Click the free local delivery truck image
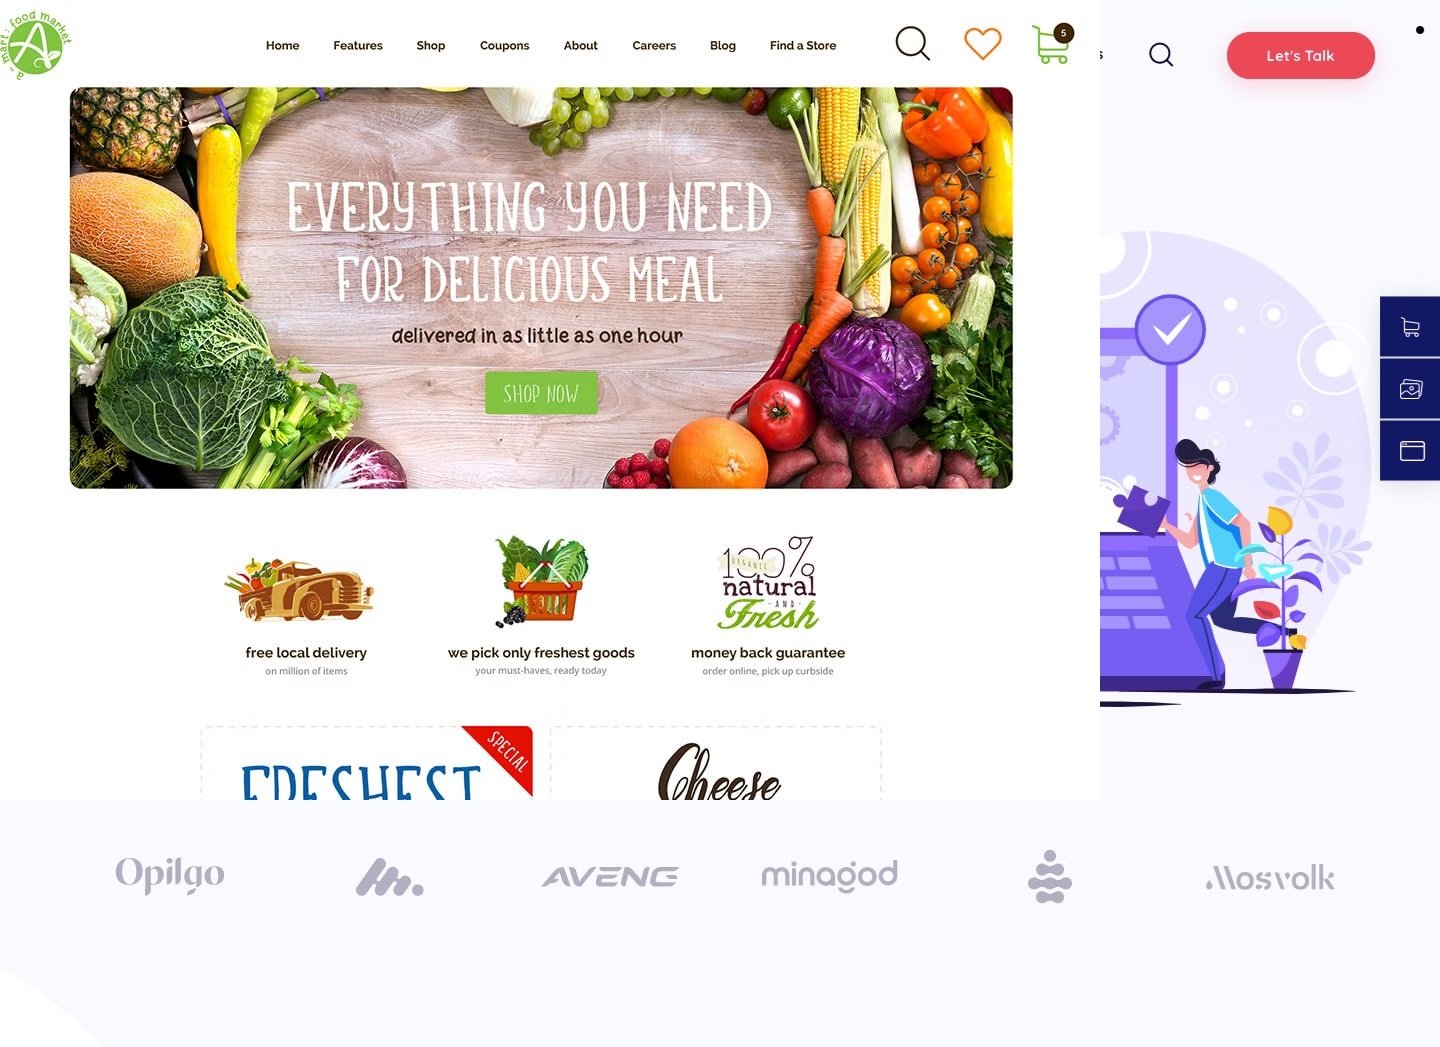The image size is (1440, 1047). coord(299,589)
